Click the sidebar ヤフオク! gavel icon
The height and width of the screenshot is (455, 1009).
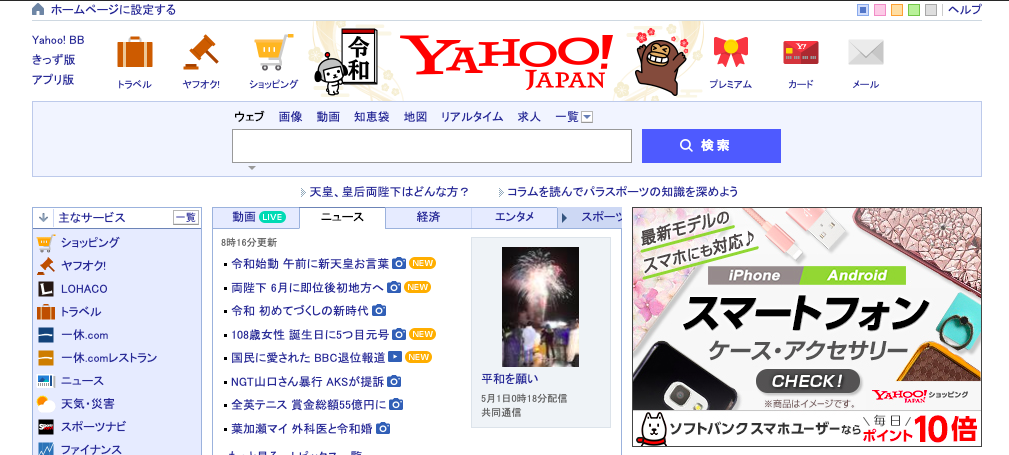(x=46, y=266)
